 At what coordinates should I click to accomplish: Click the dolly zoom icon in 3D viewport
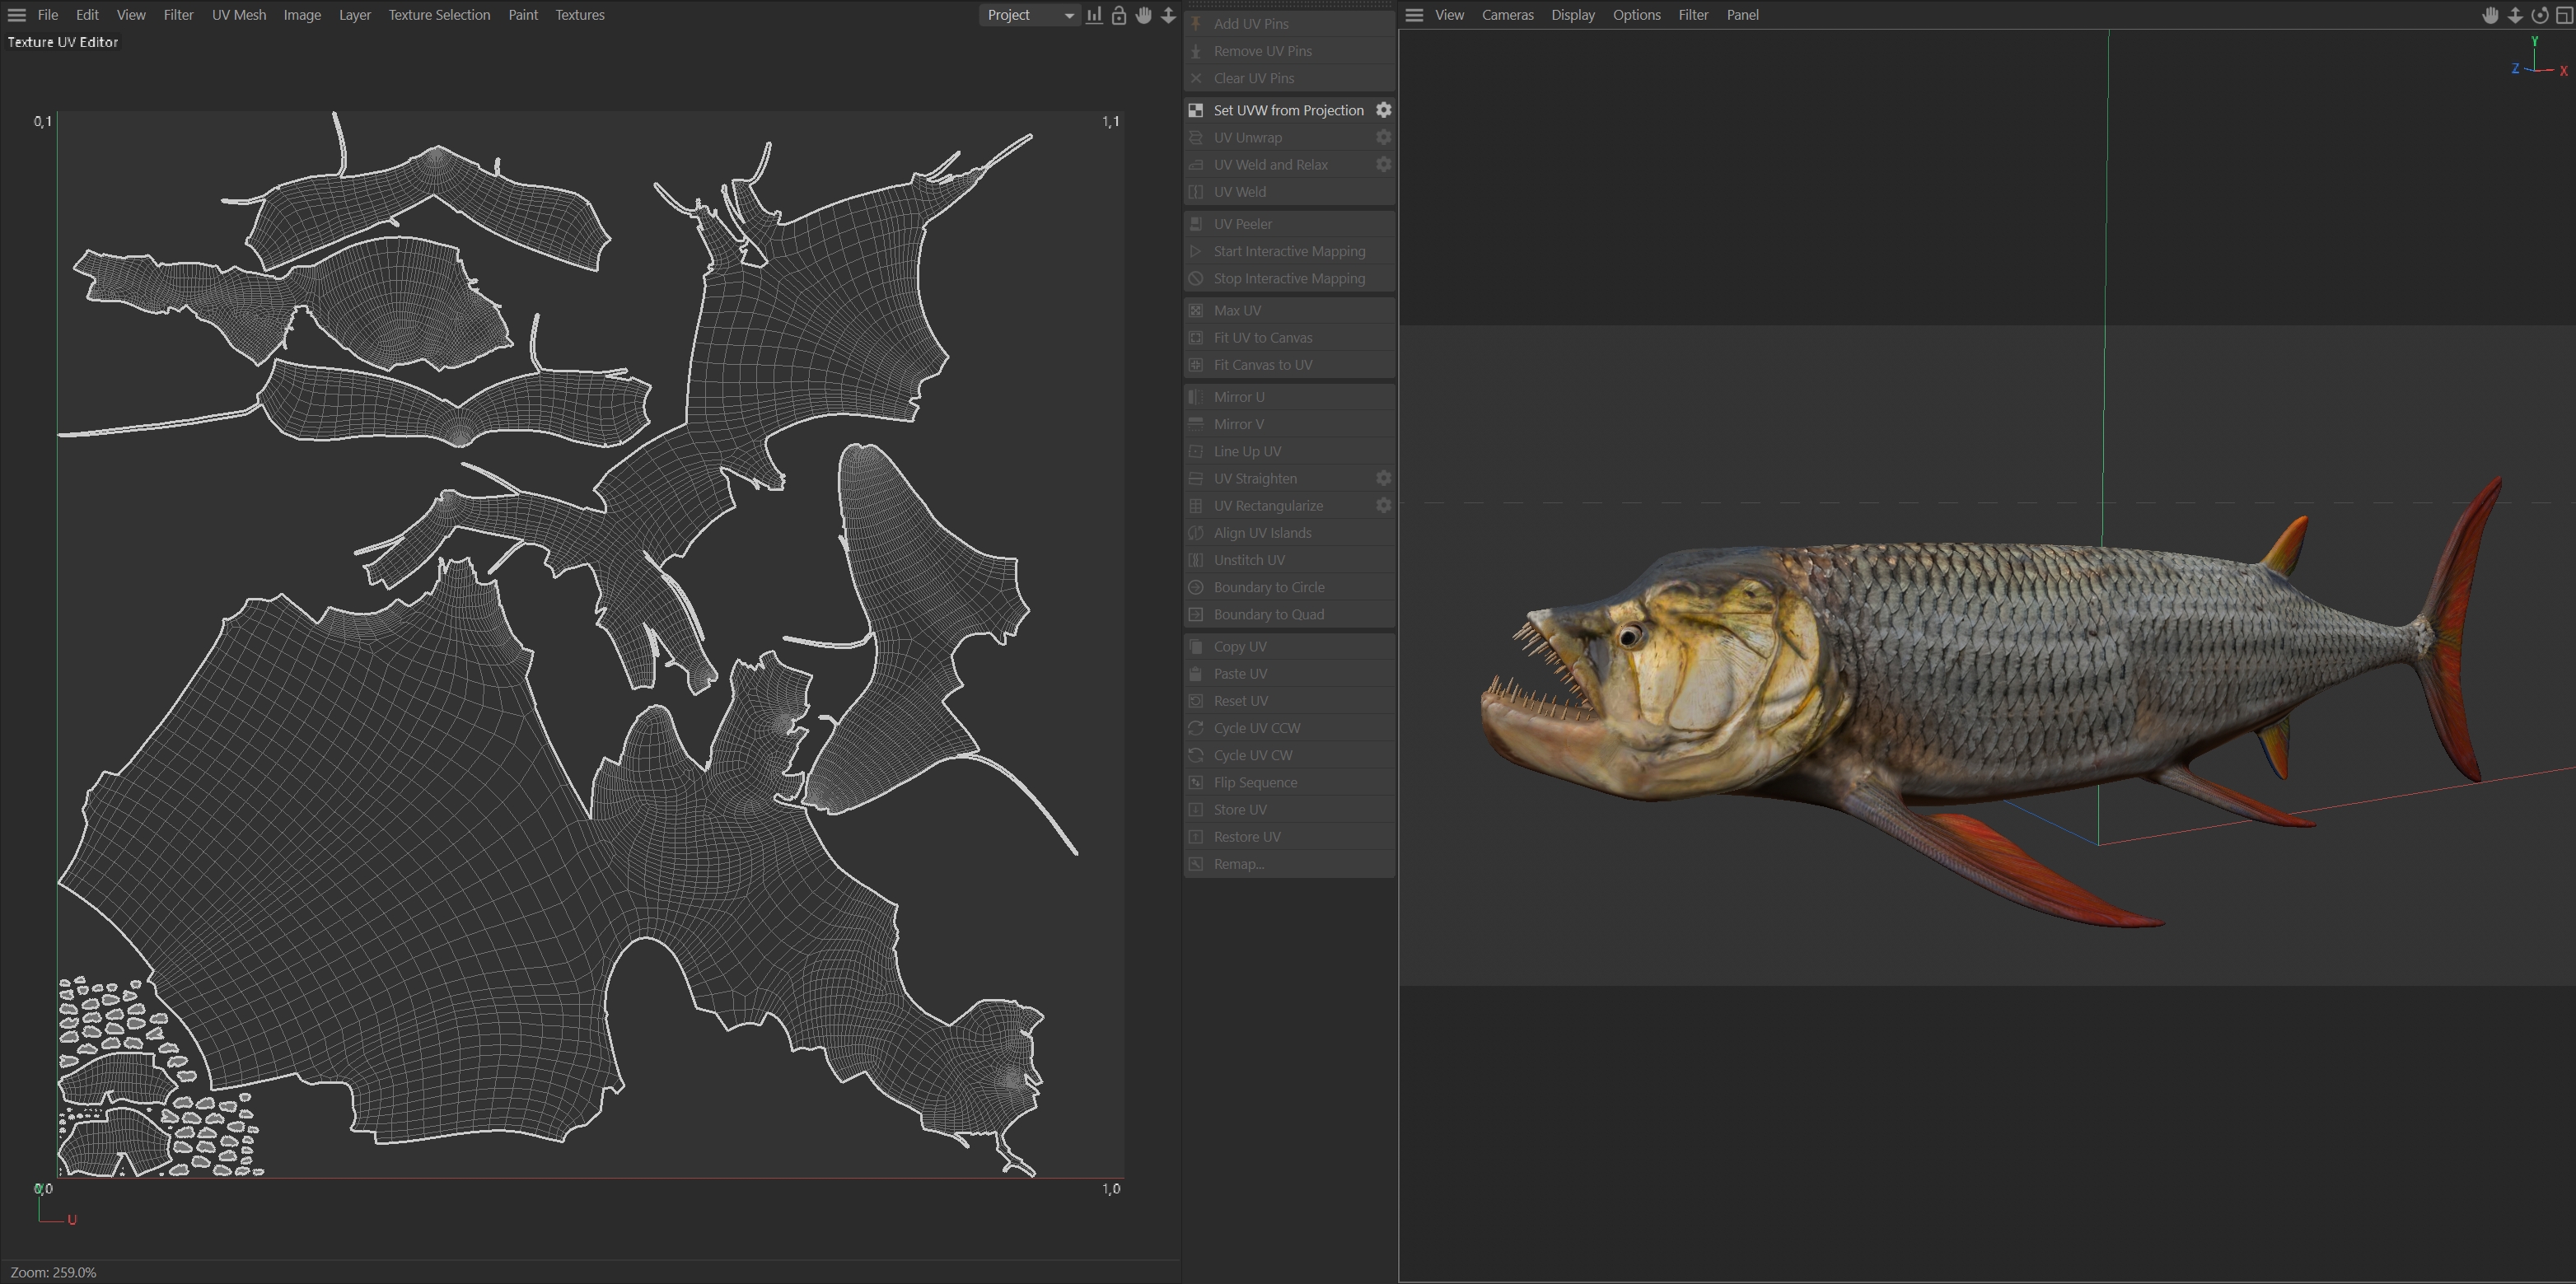coord(2515,15)
